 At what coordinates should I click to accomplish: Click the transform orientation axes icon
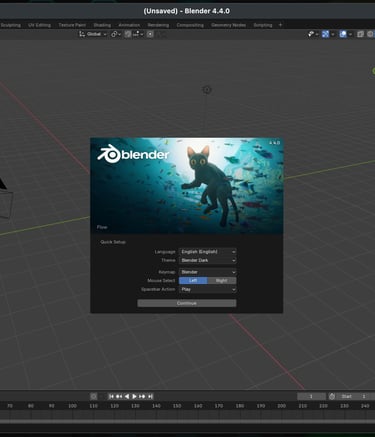point(82,34)
